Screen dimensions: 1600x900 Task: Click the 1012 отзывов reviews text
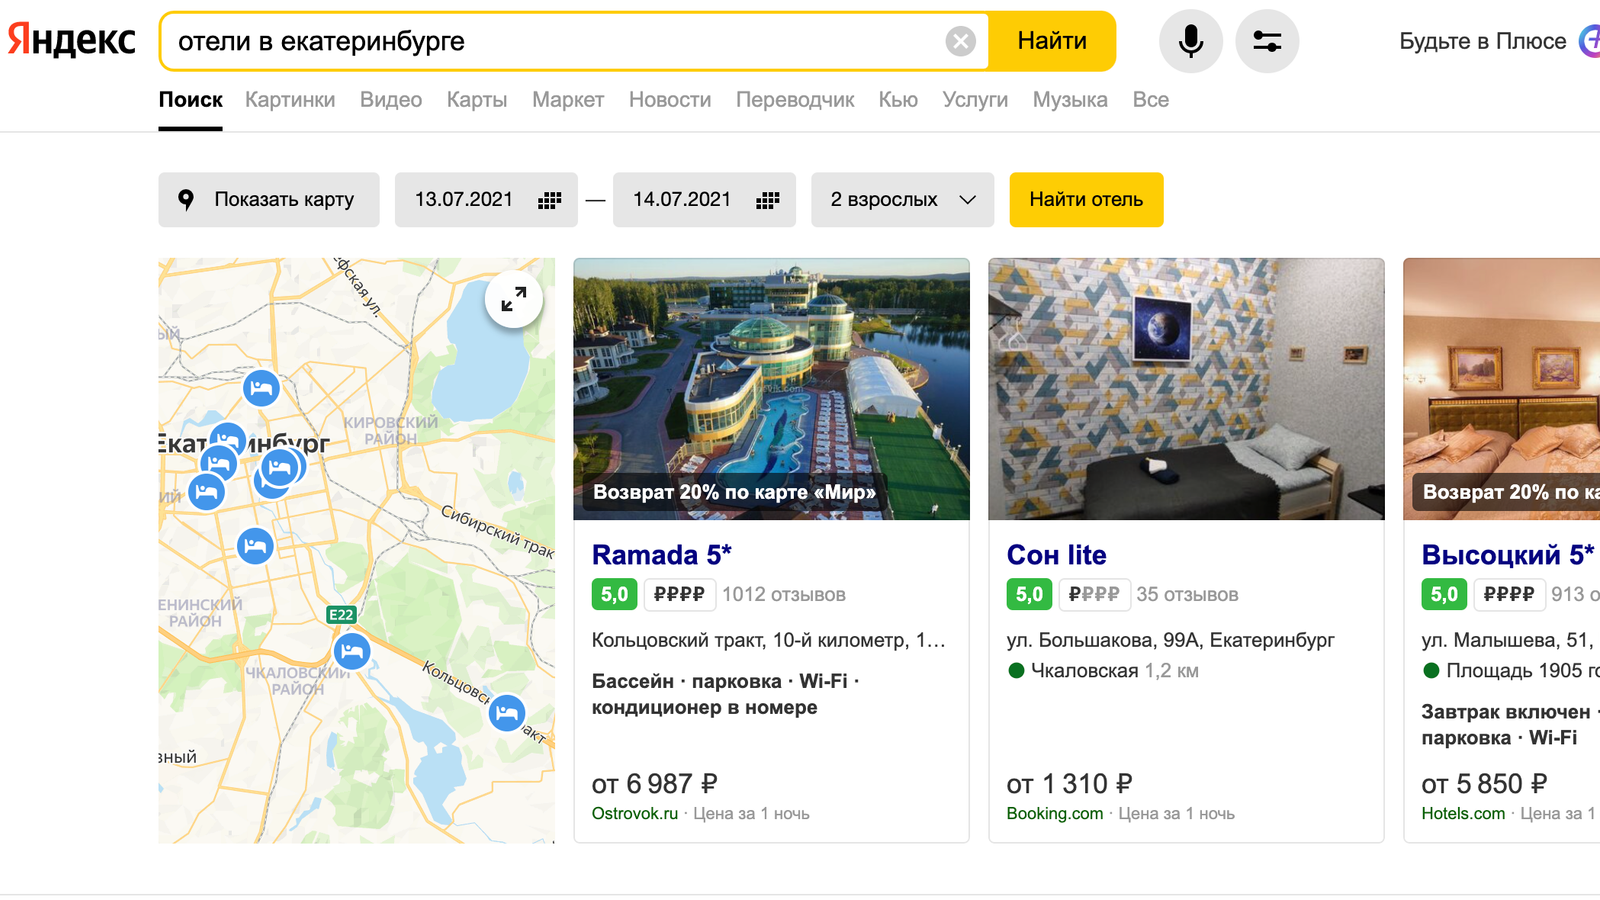(x=784, y=595)
